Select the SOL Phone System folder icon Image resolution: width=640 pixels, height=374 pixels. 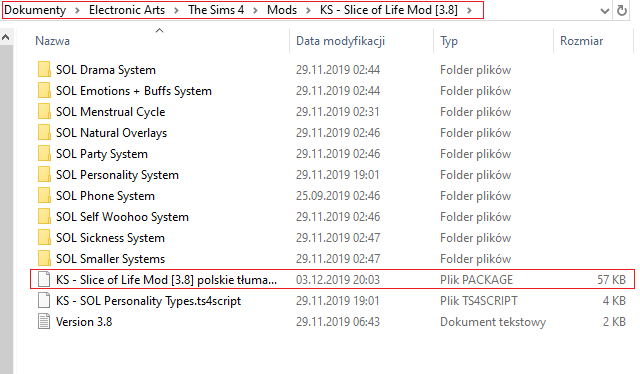(44, 196)
